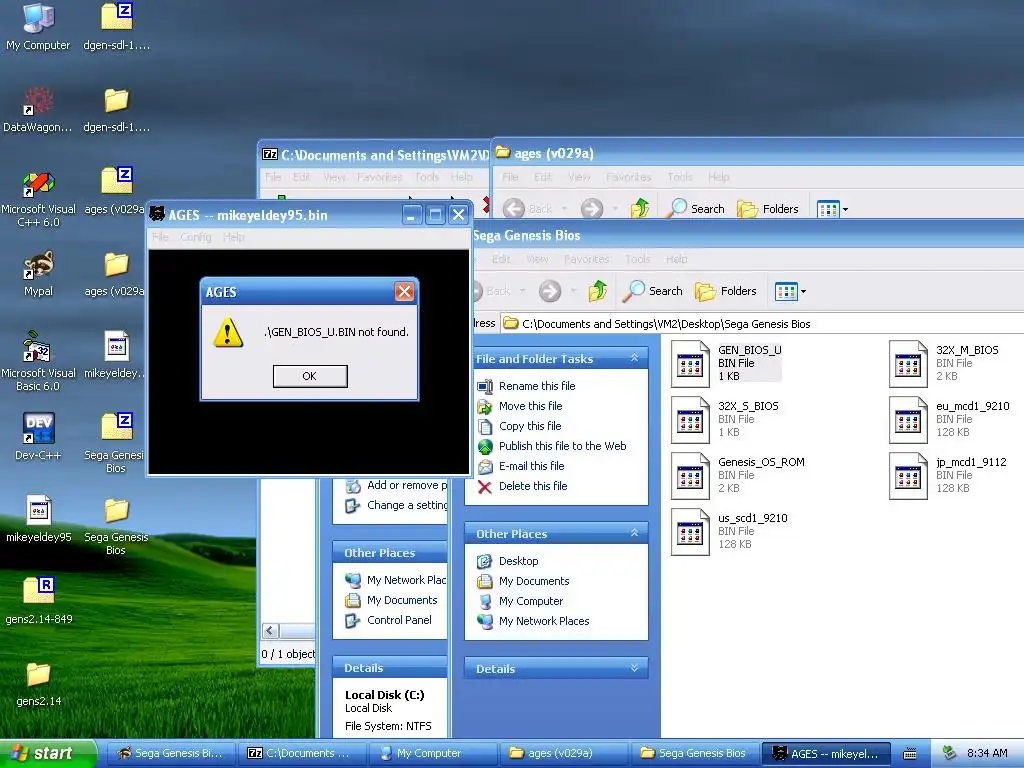Click E-mail this file link
Screen dimensions: 1024x768
531,466
